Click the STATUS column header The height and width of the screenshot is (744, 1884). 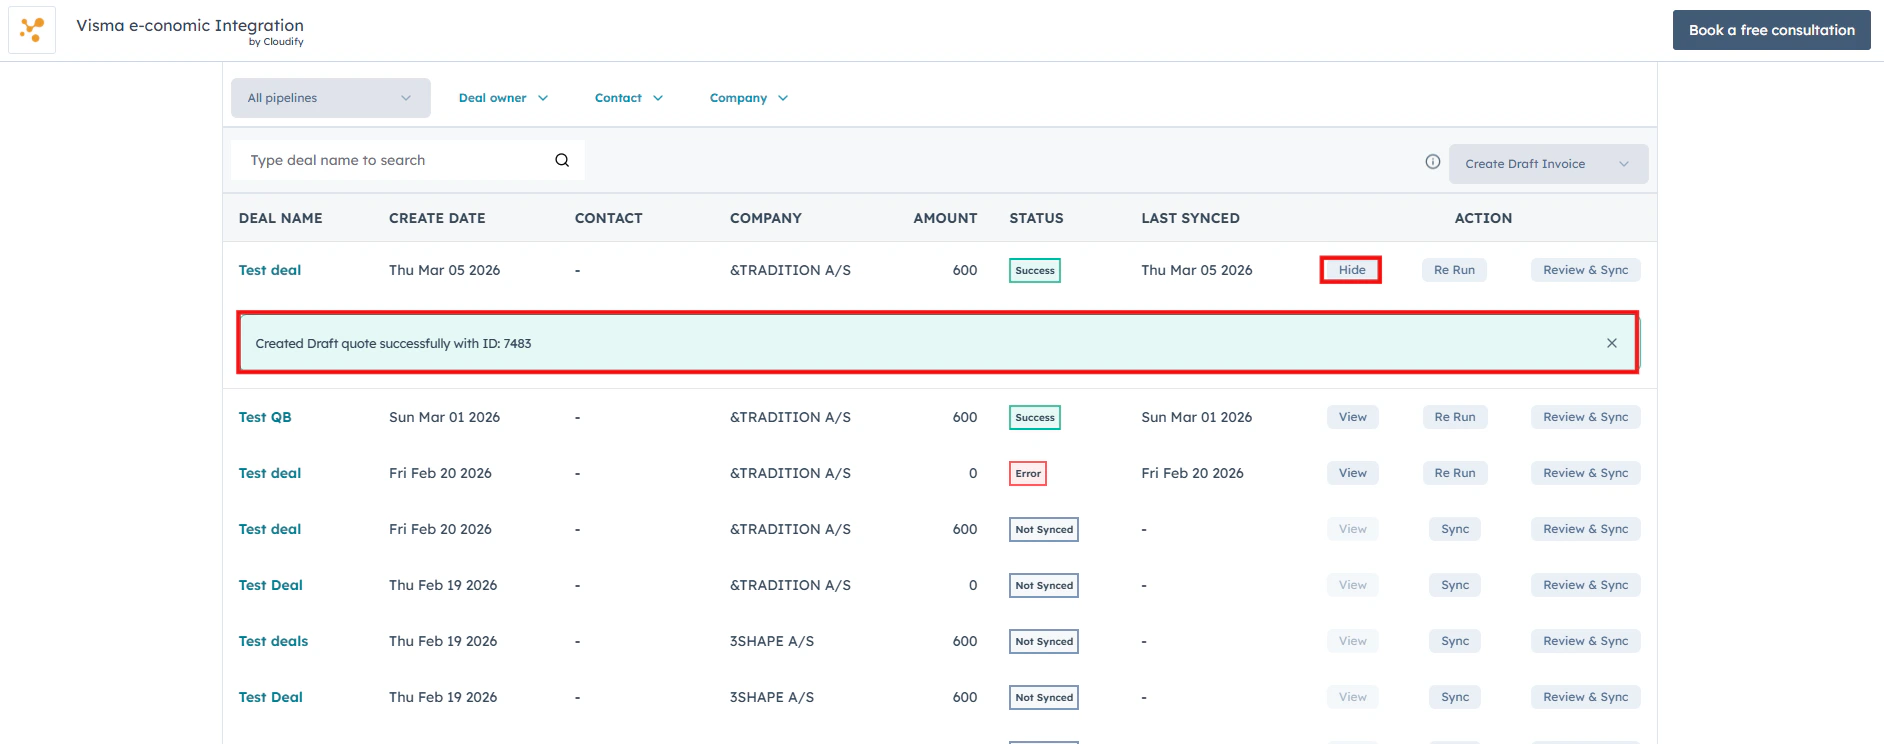click(1036, 218)
